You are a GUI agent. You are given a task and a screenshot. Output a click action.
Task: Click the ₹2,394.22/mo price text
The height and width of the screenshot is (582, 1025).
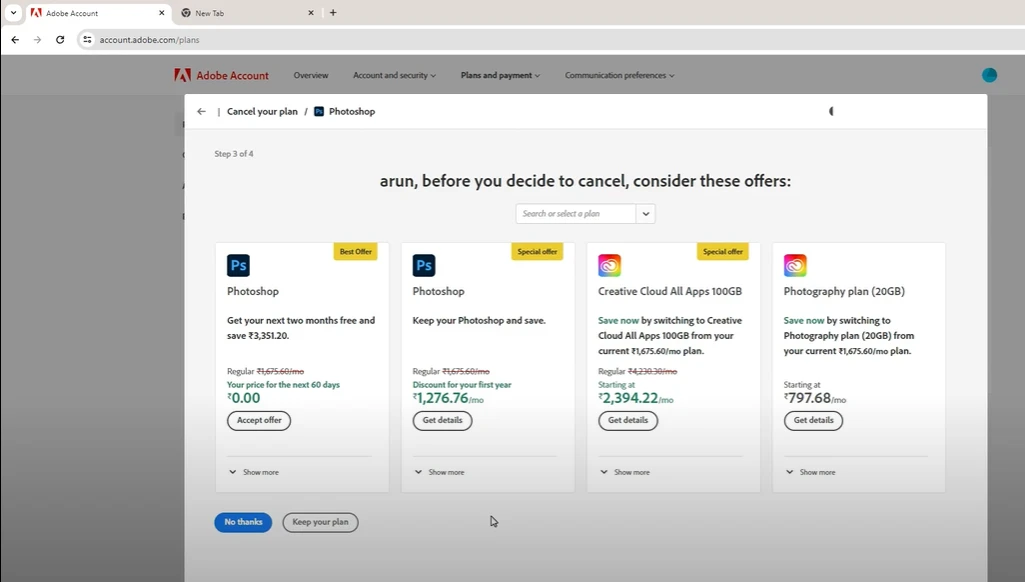pyautogui.click(x=635, y=398)
